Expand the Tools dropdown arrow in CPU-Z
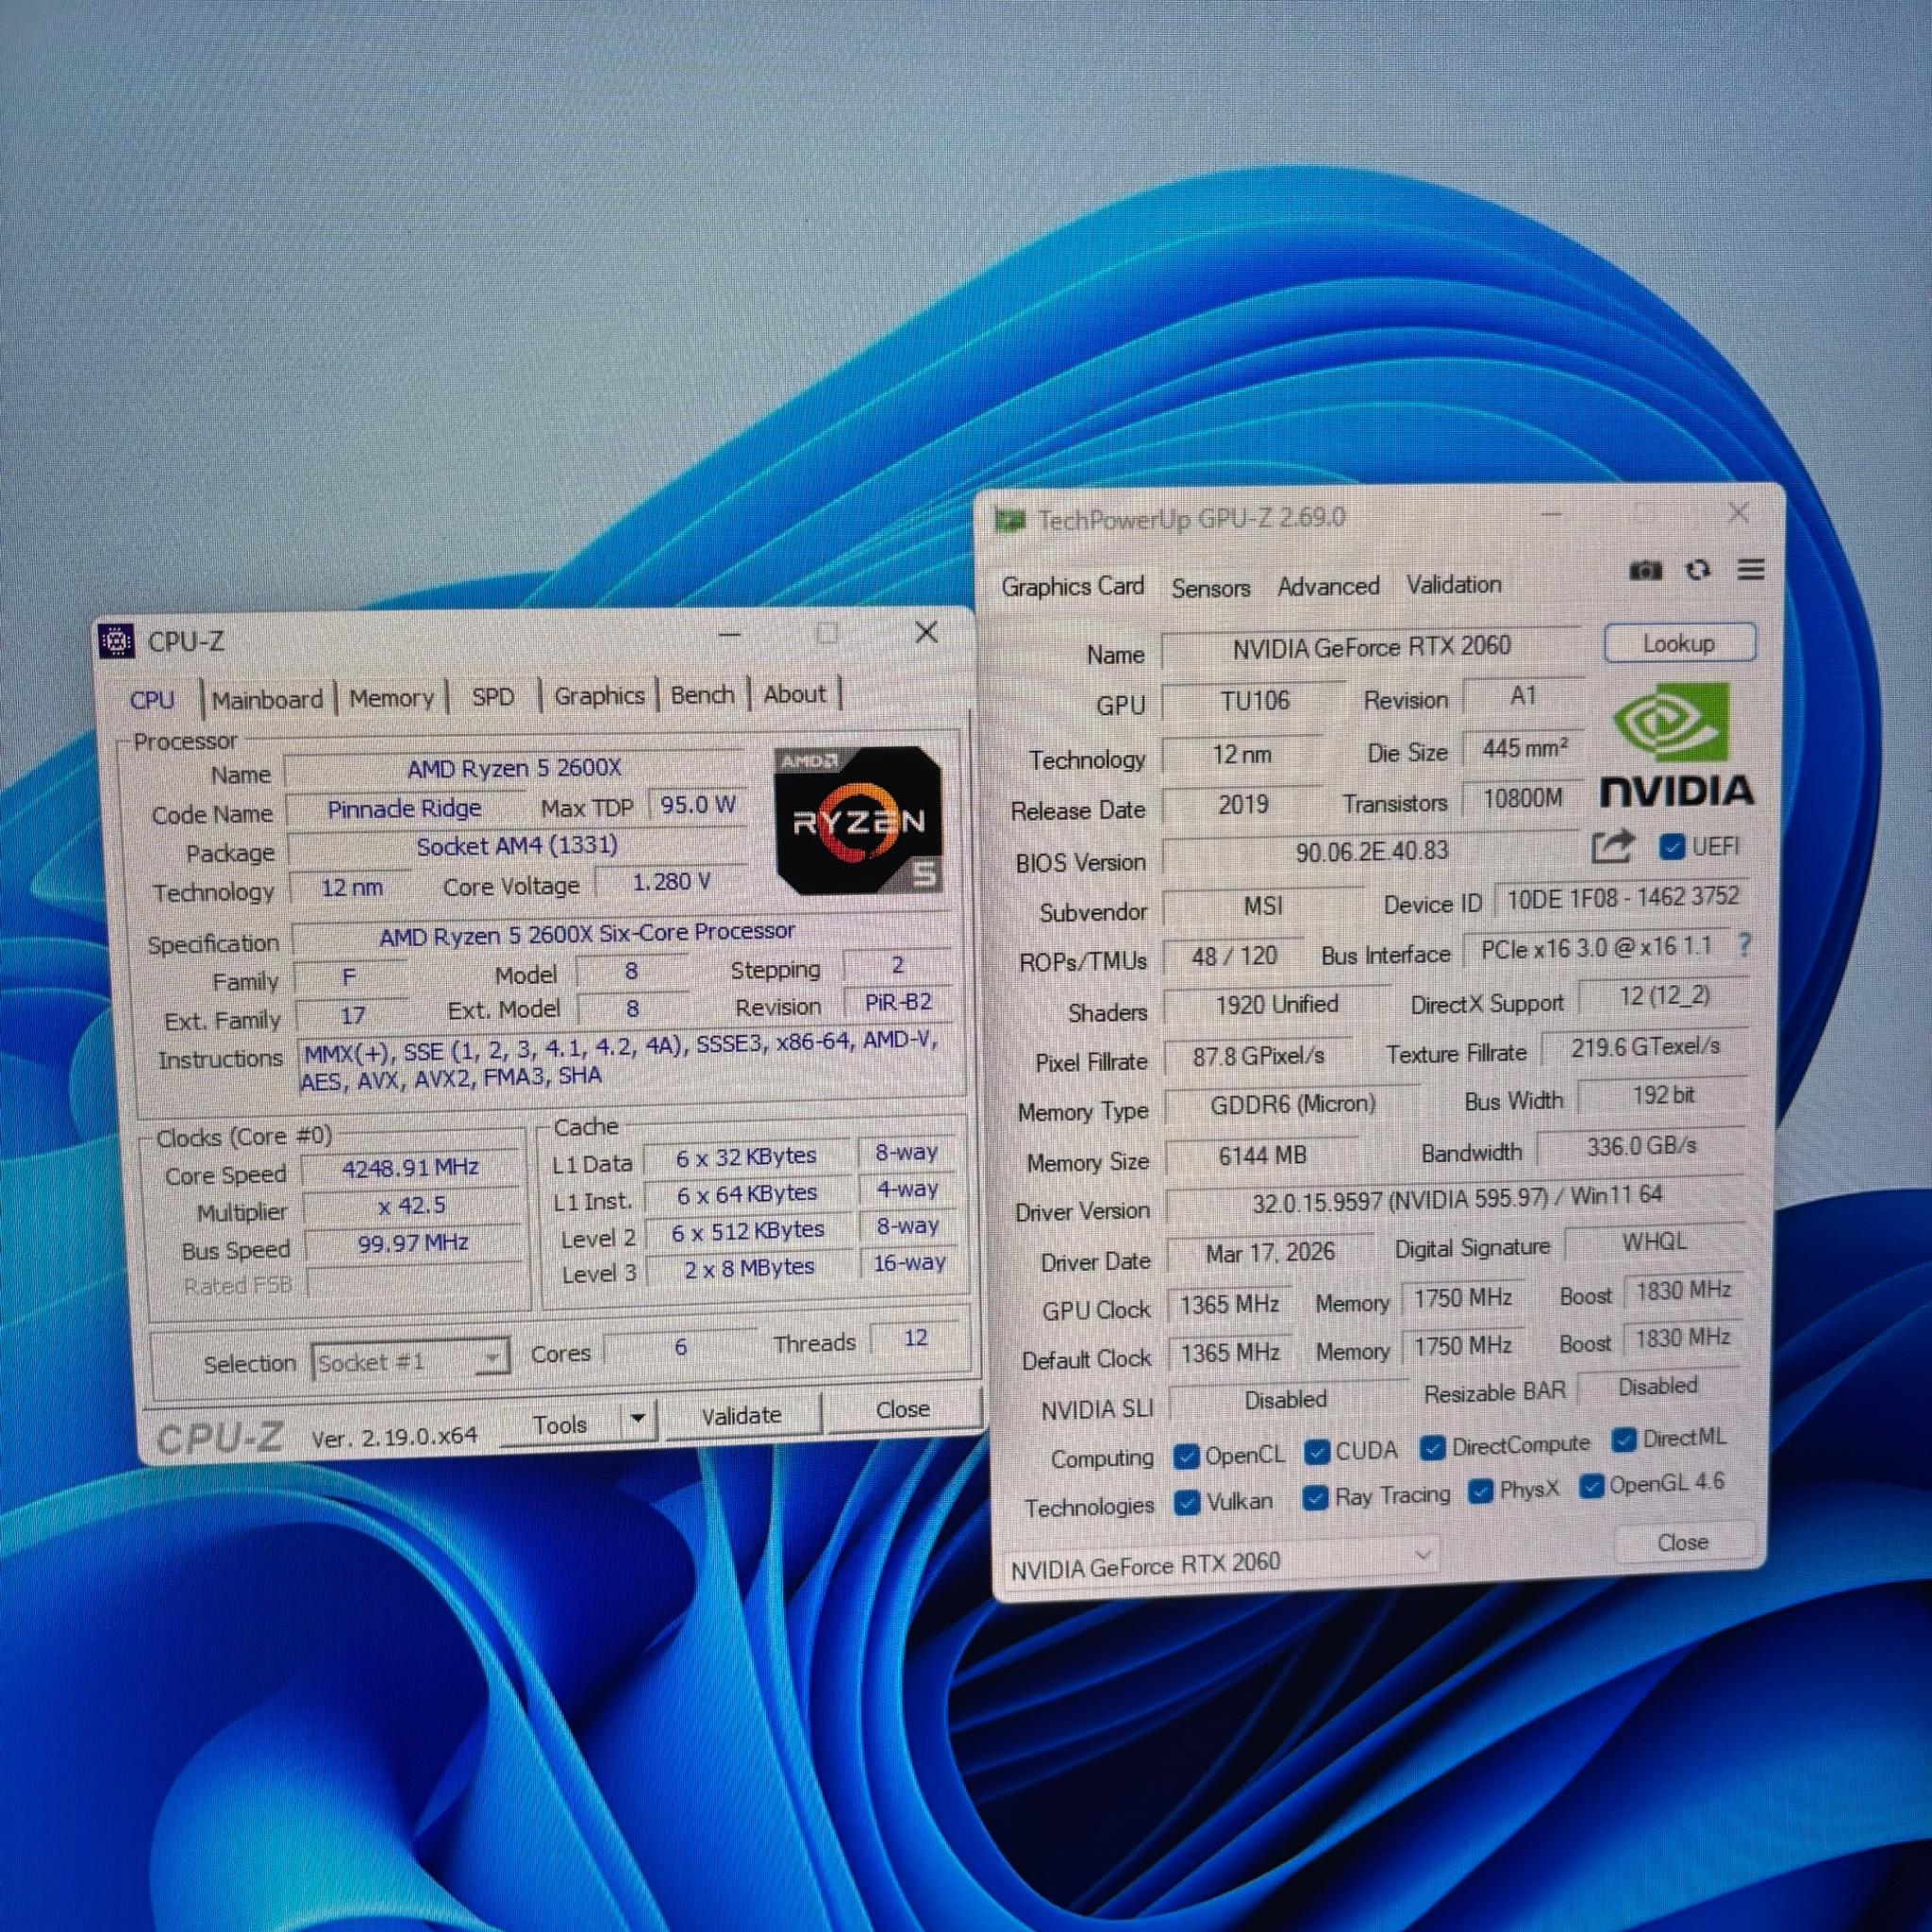This screenshot has width=1932, height=1932. (637, 1419)
